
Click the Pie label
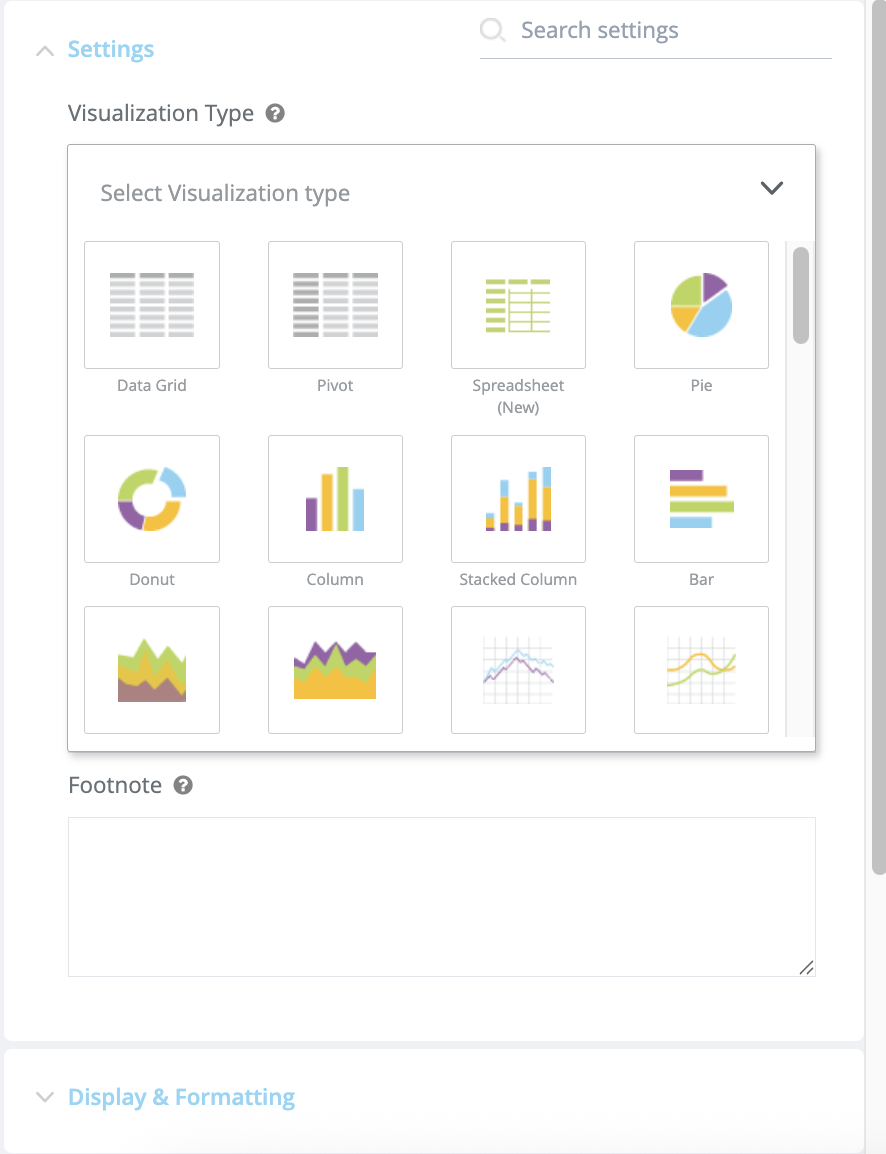701,386
